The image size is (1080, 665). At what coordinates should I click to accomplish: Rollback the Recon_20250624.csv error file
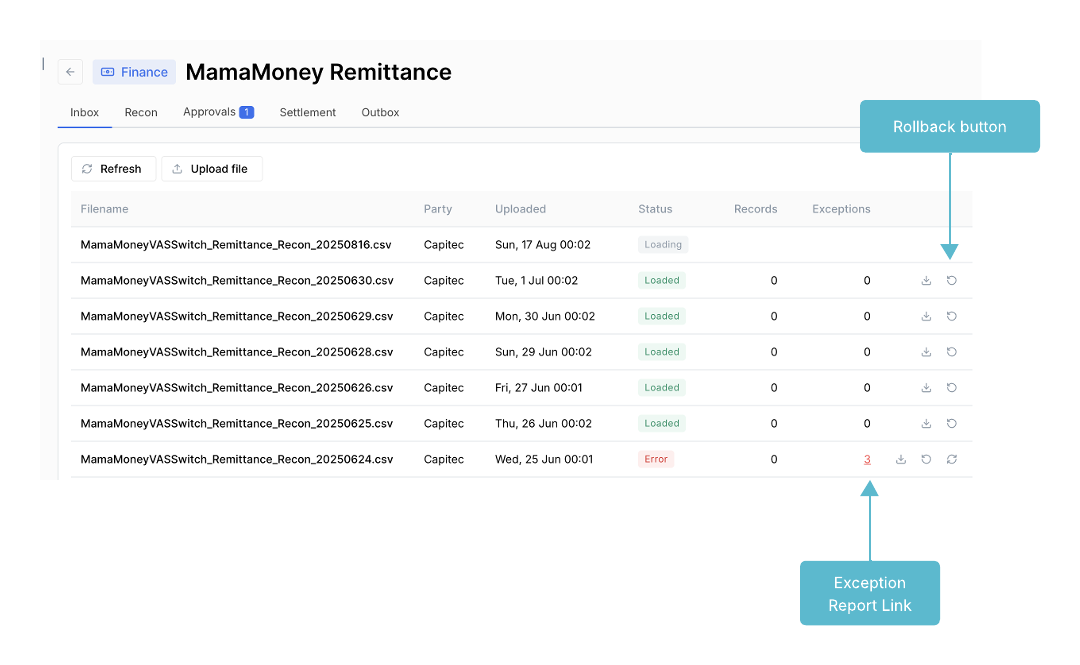point(926,460)
